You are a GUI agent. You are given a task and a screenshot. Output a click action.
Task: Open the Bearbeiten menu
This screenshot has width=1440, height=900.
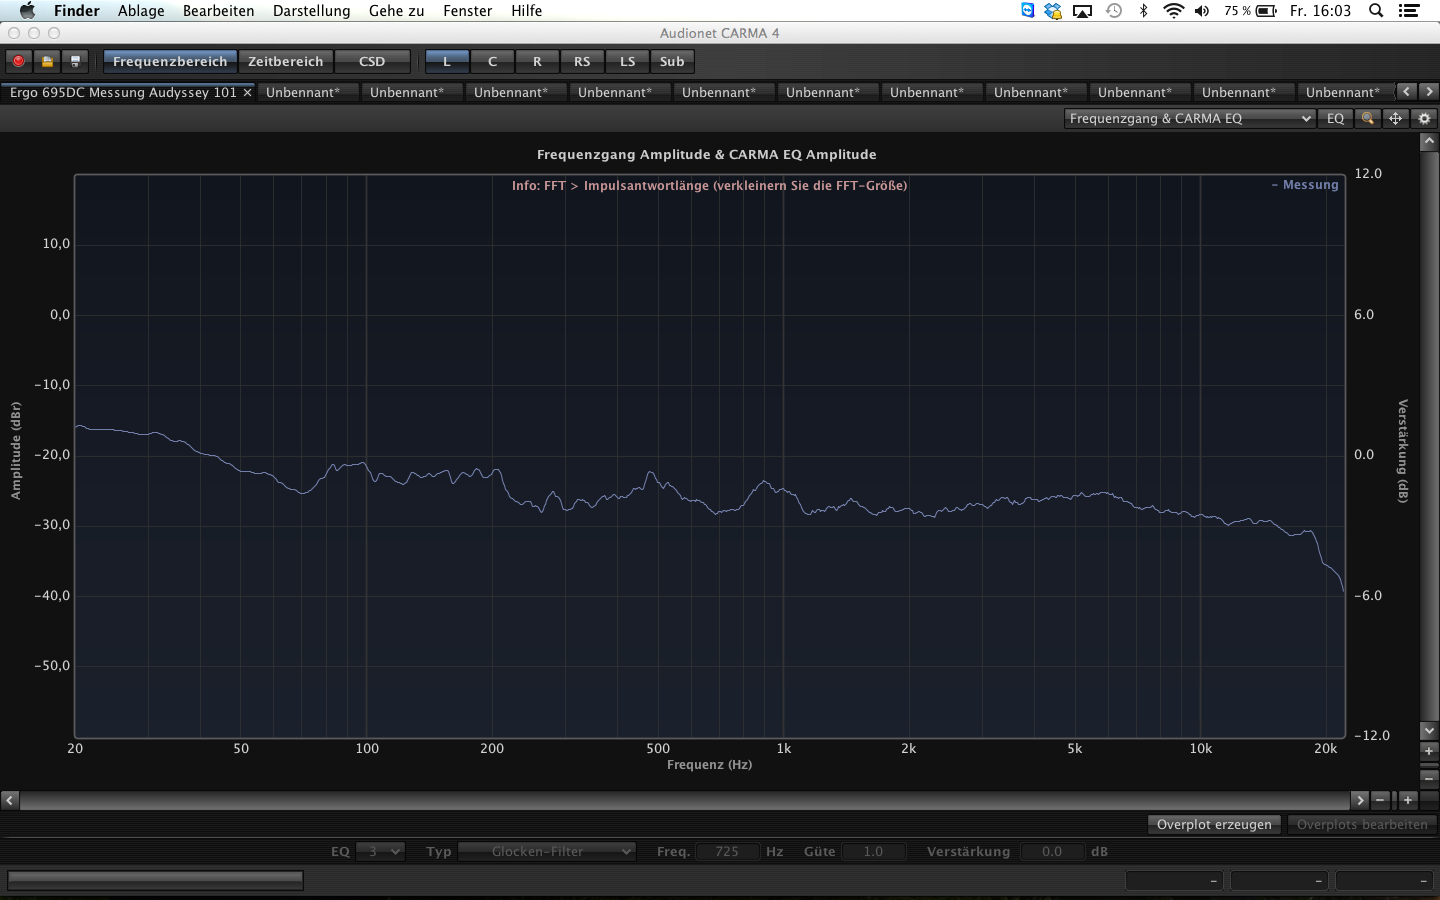[218, 11]
